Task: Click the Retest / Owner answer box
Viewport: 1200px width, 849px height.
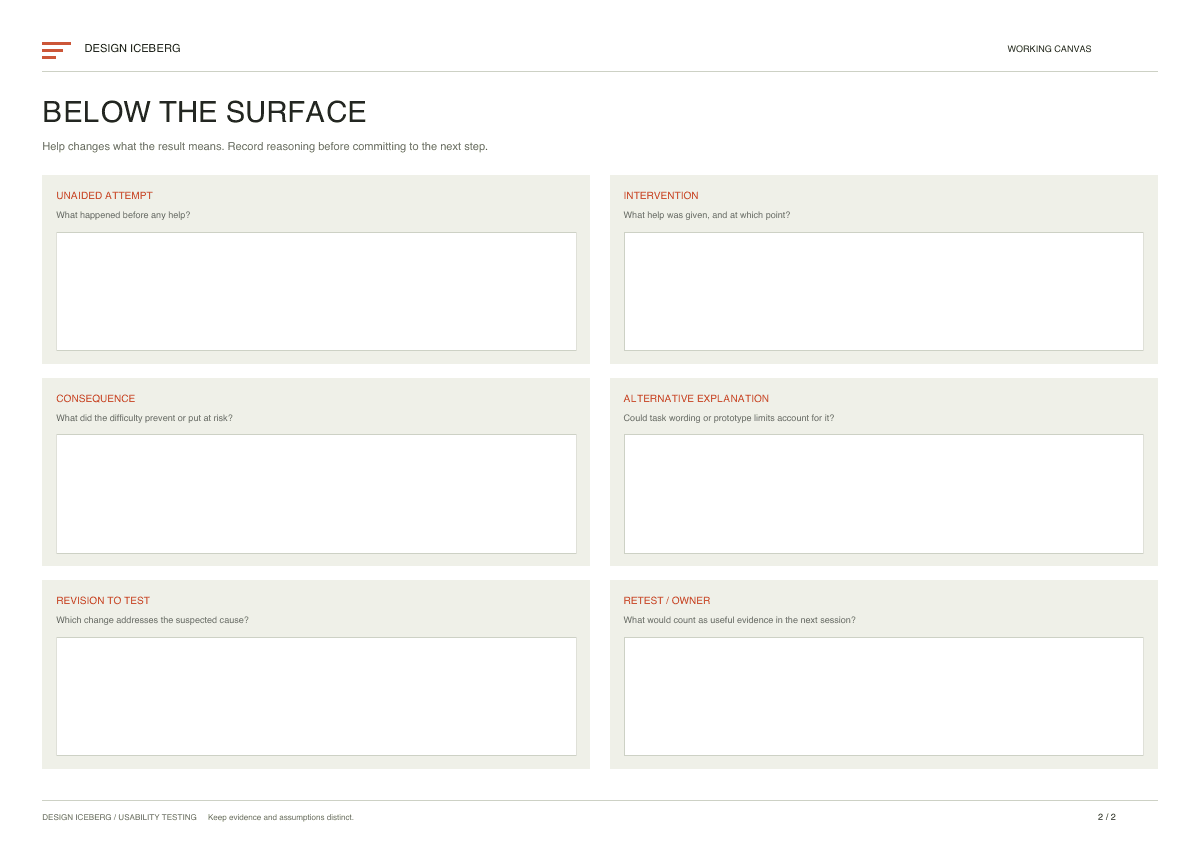Action: coord(884,696)
